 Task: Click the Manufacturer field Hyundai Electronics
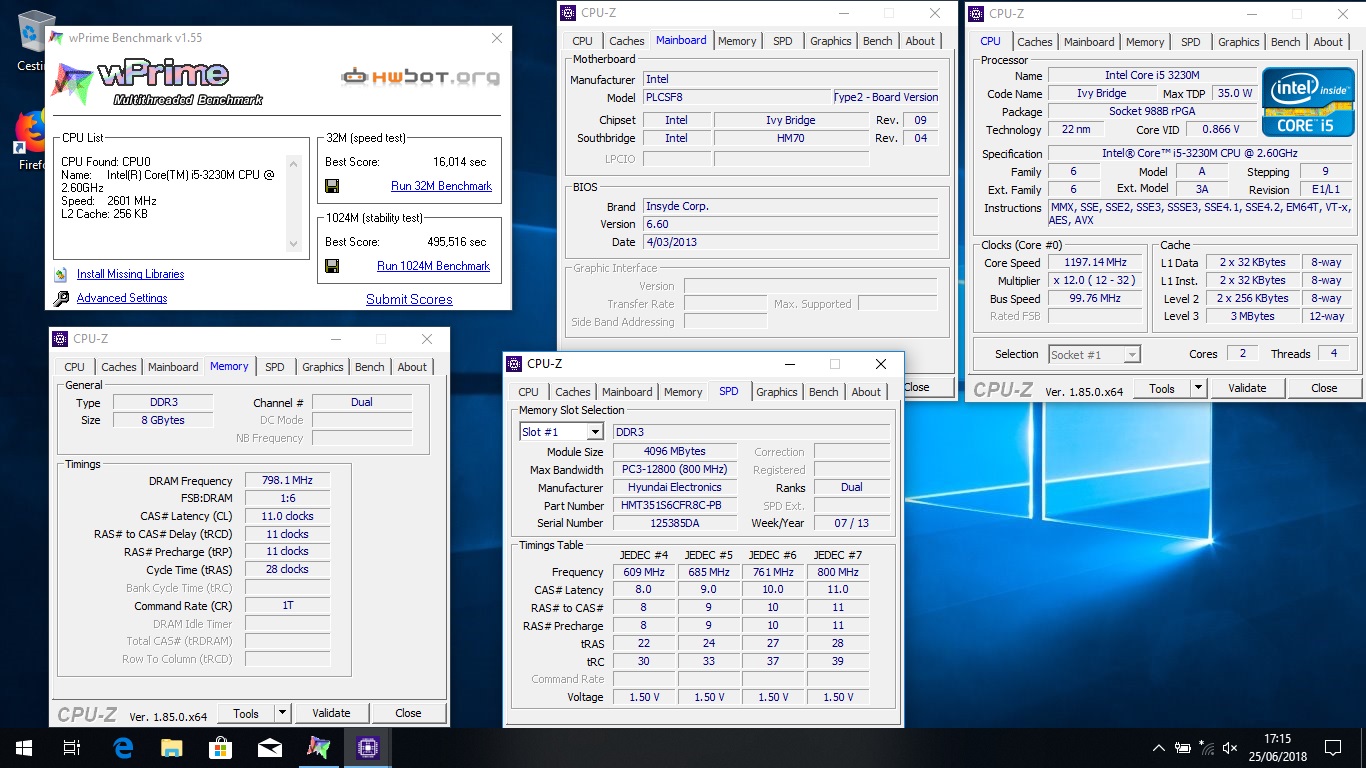coord(674,488)
